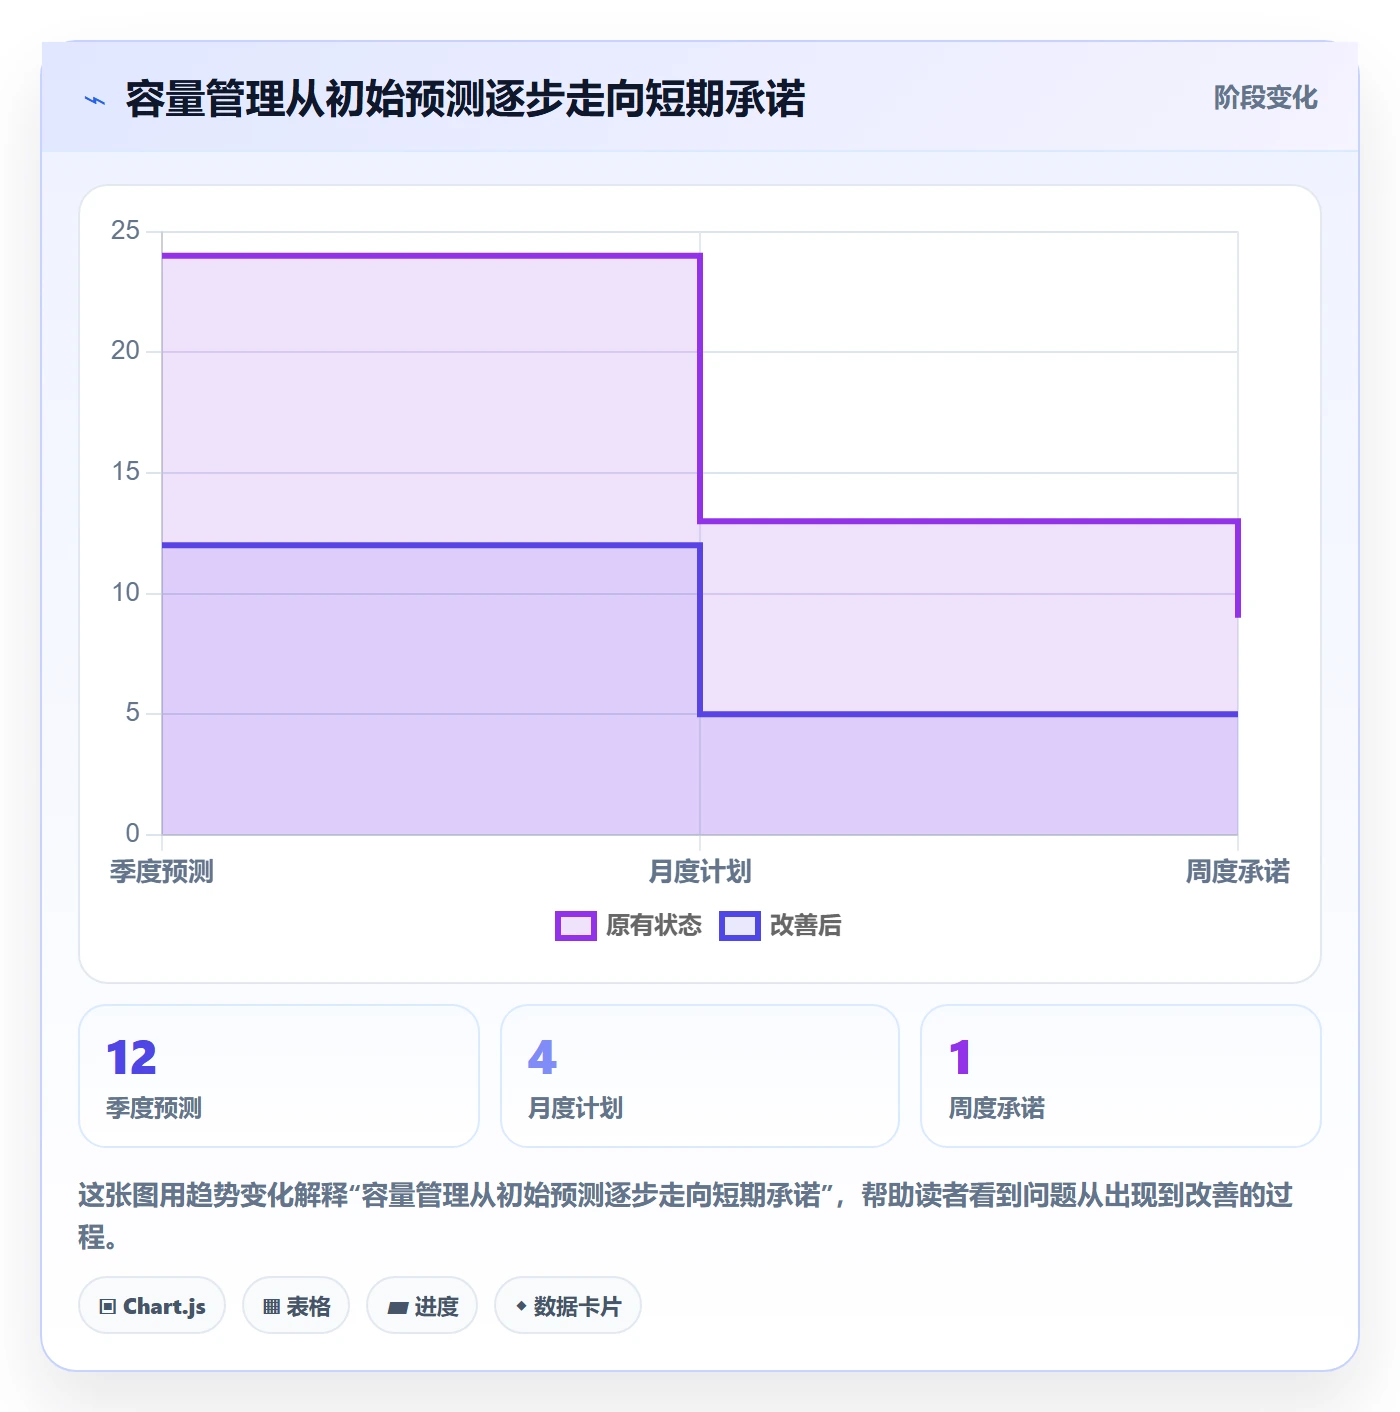Select the 数据卡片 tag chip

click(x=568, y=1306)
